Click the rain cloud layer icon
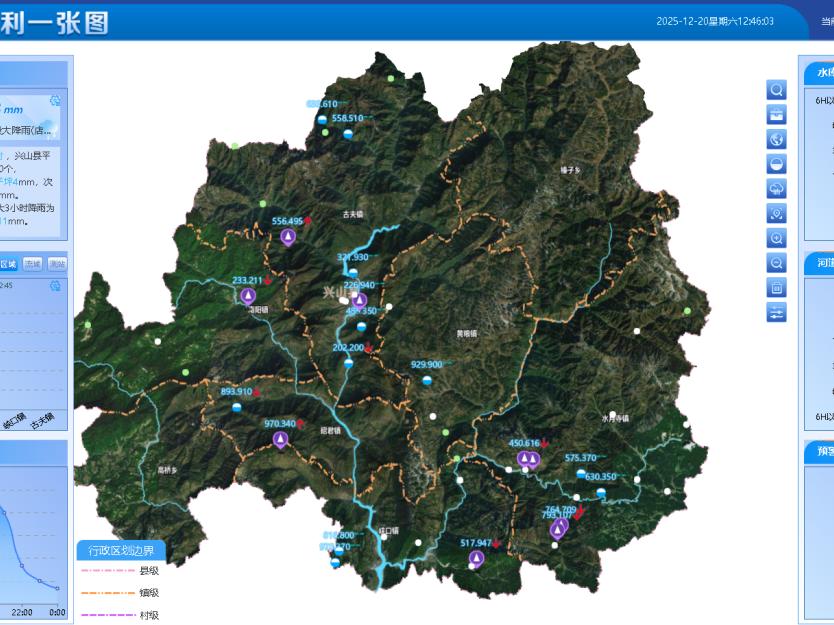The height and width of the screenshot is (625, 834). tap(776, 189)
